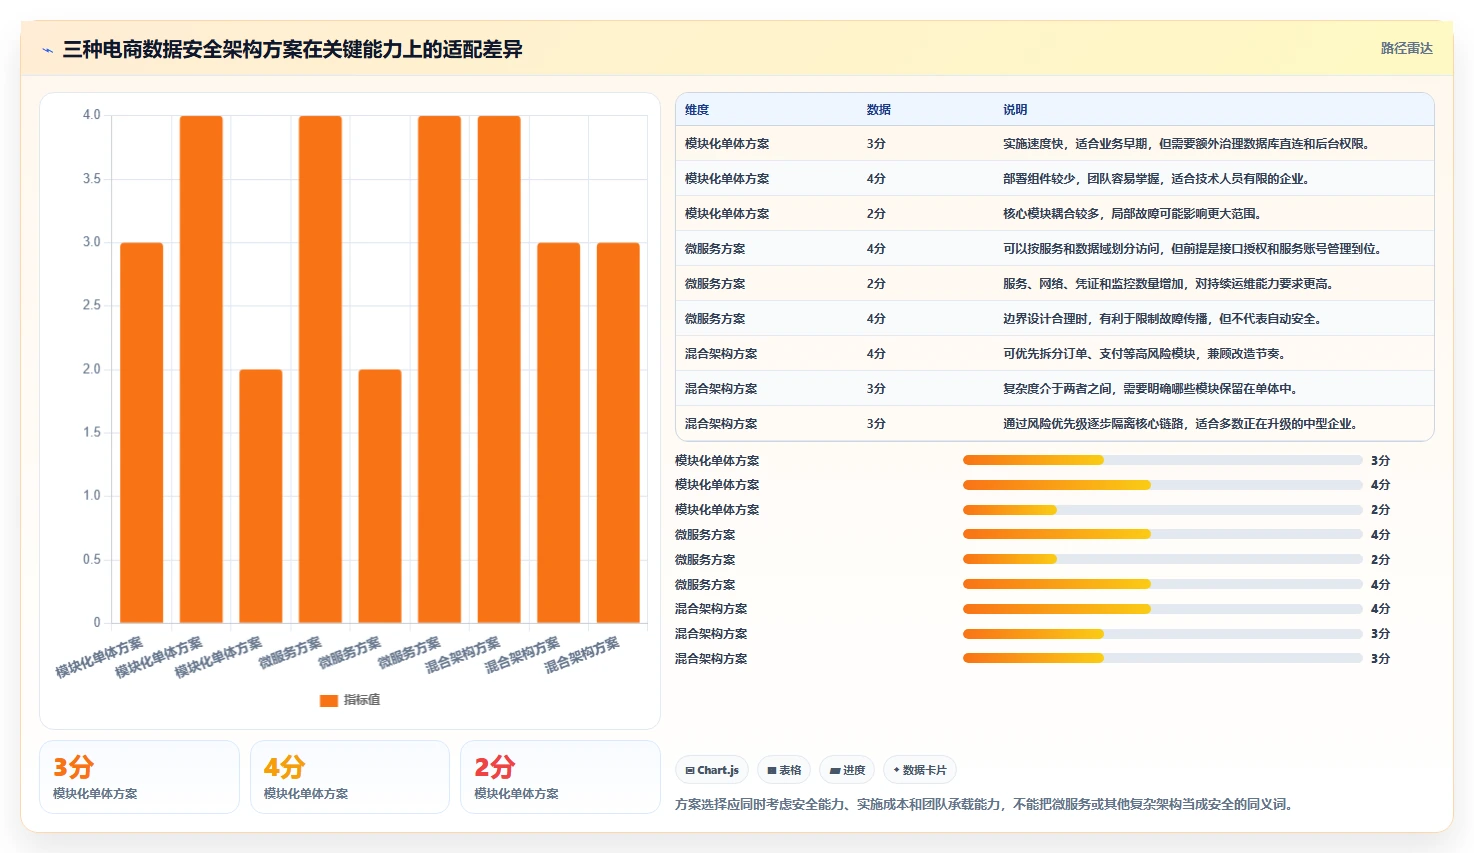Open the 3分 模块化单体方案 data card
Viewport: 1474px width, 853px height.
point(139,777)
